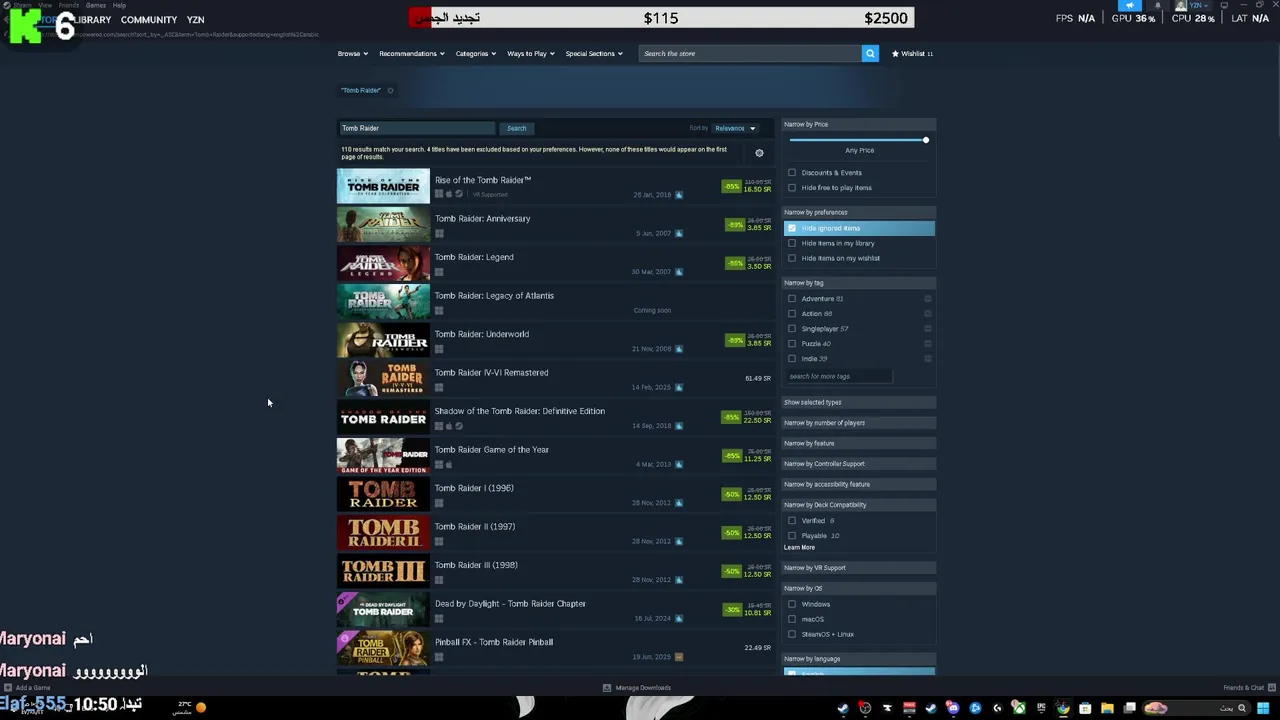Open Discord from the taskbar
Viewport: 1280px width, 720px height.
[953, 708]
